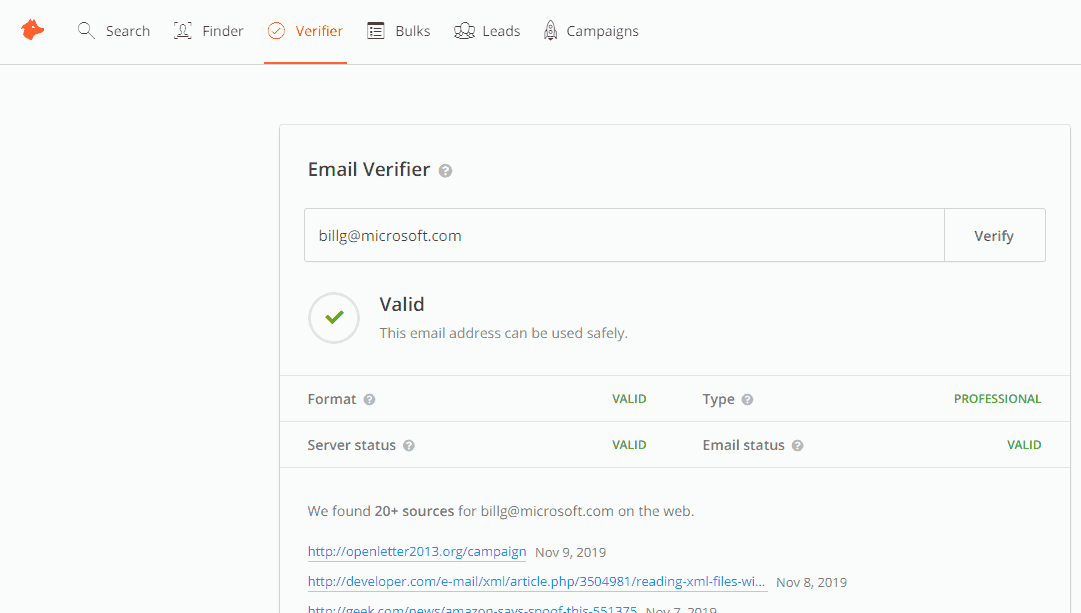1081x613 pixels.
Task: Open the help tooltip beside Email Verifier heading
Action: (445, 170)
